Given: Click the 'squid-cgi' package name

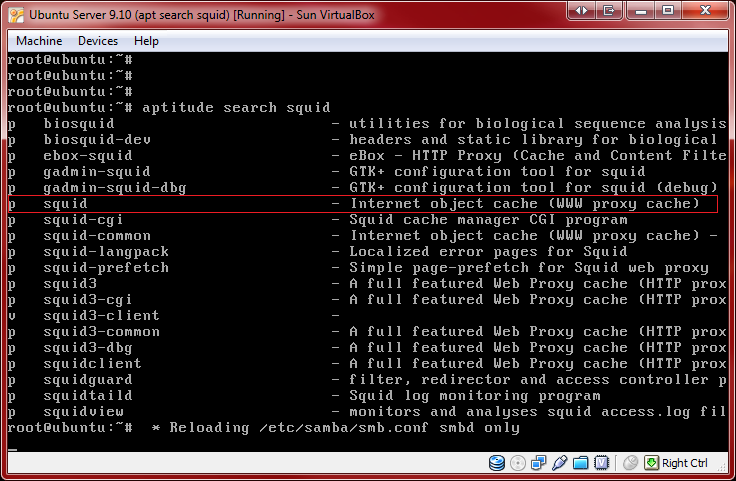Looking at the screenshot, I should coord(83,220).
